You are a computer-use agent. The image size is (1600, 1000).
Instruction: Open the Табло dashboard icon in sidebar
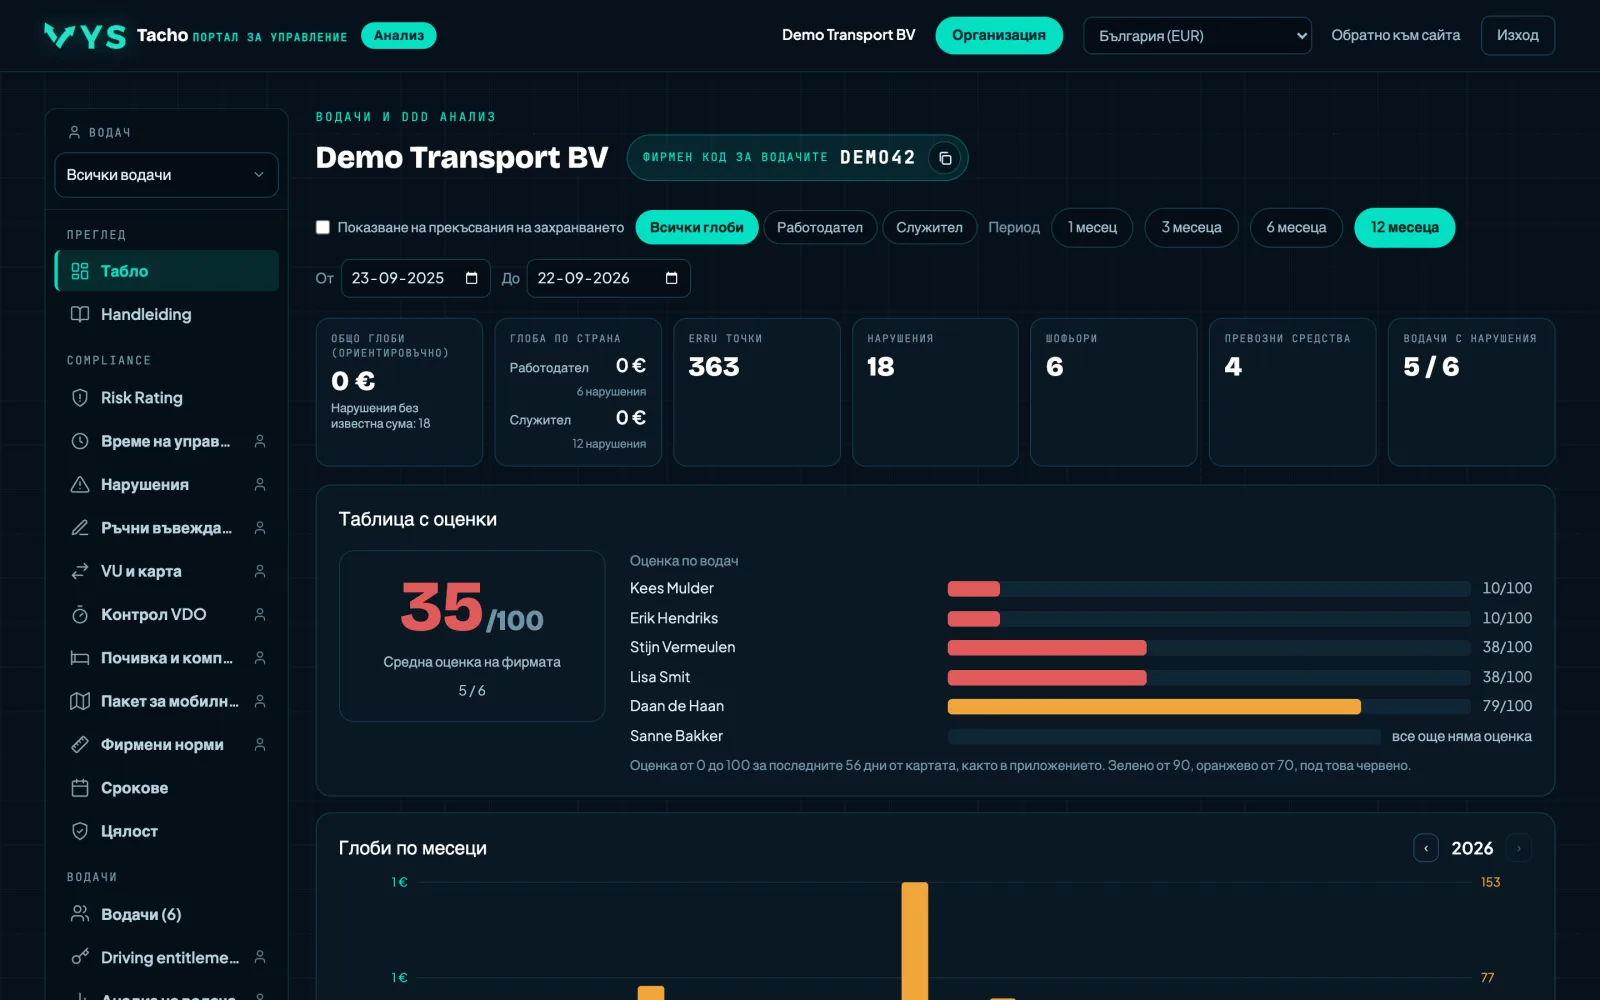click(80, 271)
